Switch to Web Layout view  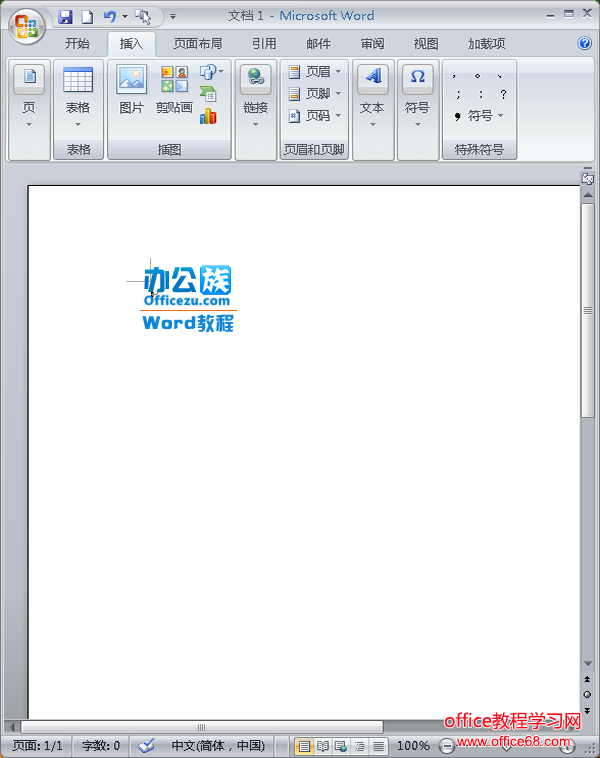pyautogui.click(x=341, y=746)
